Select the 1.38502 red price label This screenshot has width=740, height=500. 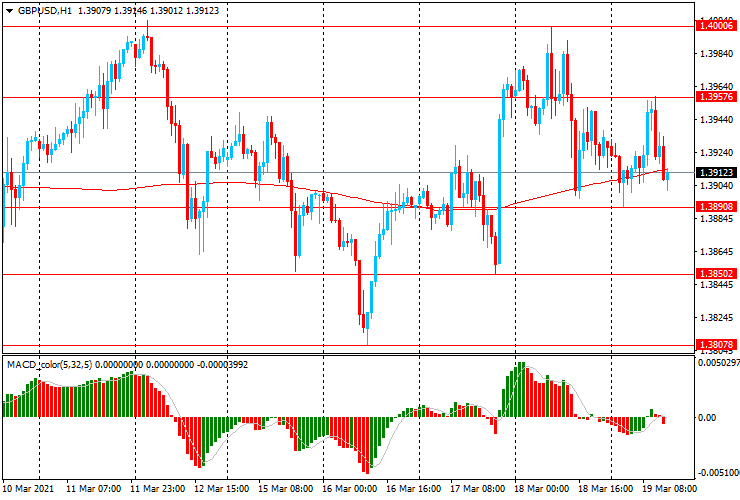pyautogui.click(x=716, y=273)
